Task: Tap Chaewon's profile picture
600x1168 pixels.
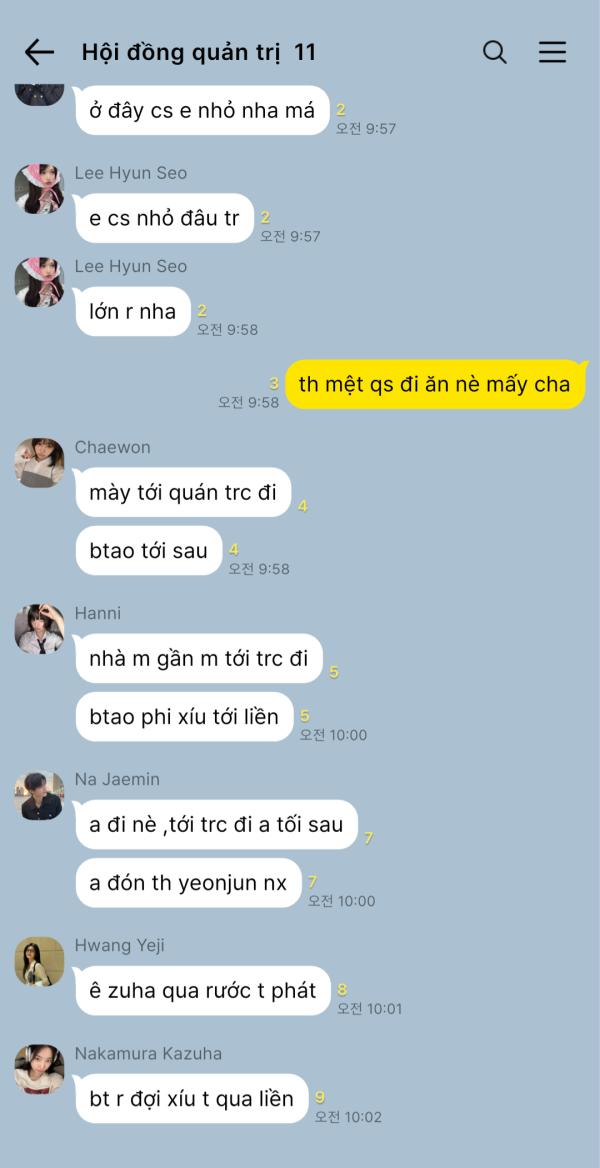Action: point(40,463)
